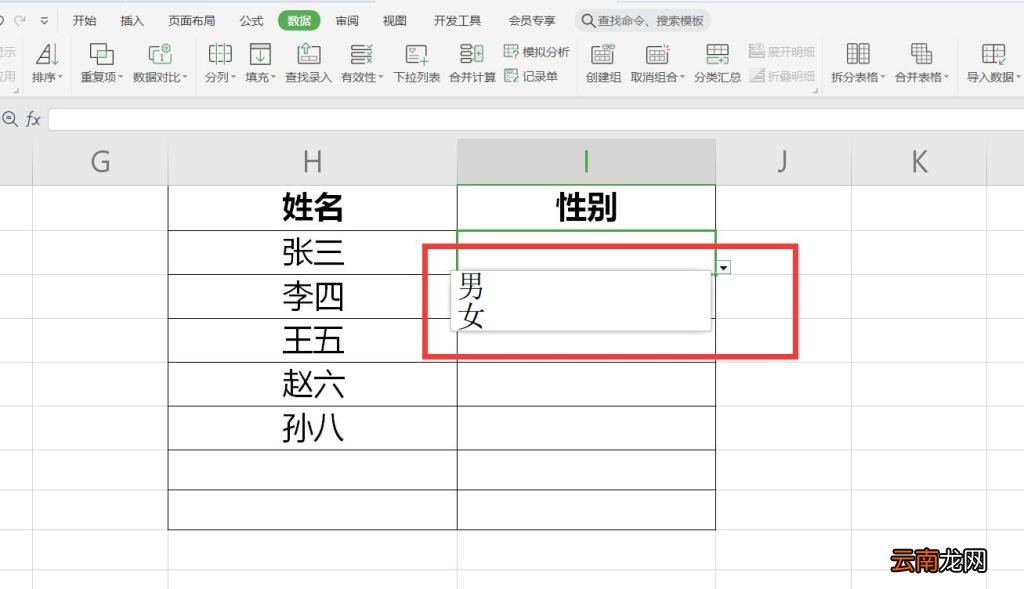Open What-If Analysis (模拟分析)
This screenshot has width=1024, height=589.
click(537, 51)
